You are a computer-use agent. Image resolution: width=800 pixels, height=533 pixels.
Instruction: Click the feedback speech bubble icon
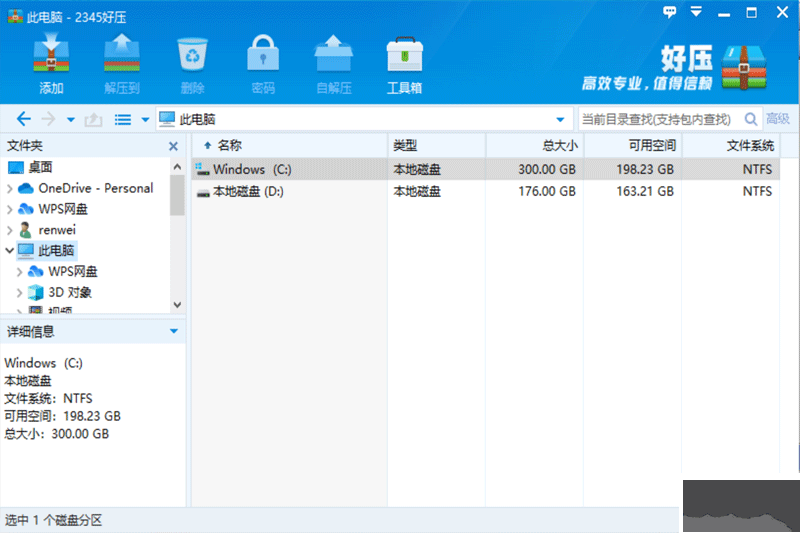(669, 12)
